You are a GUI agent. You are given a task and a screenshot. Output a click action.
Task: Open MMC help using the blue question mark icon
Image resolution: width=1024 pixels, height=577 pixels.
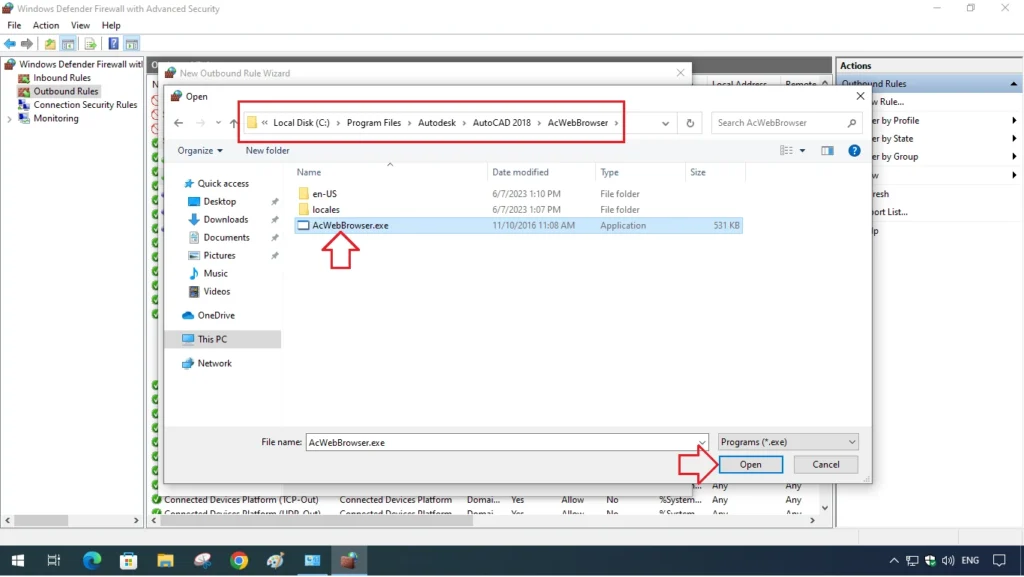click(113, 43)
